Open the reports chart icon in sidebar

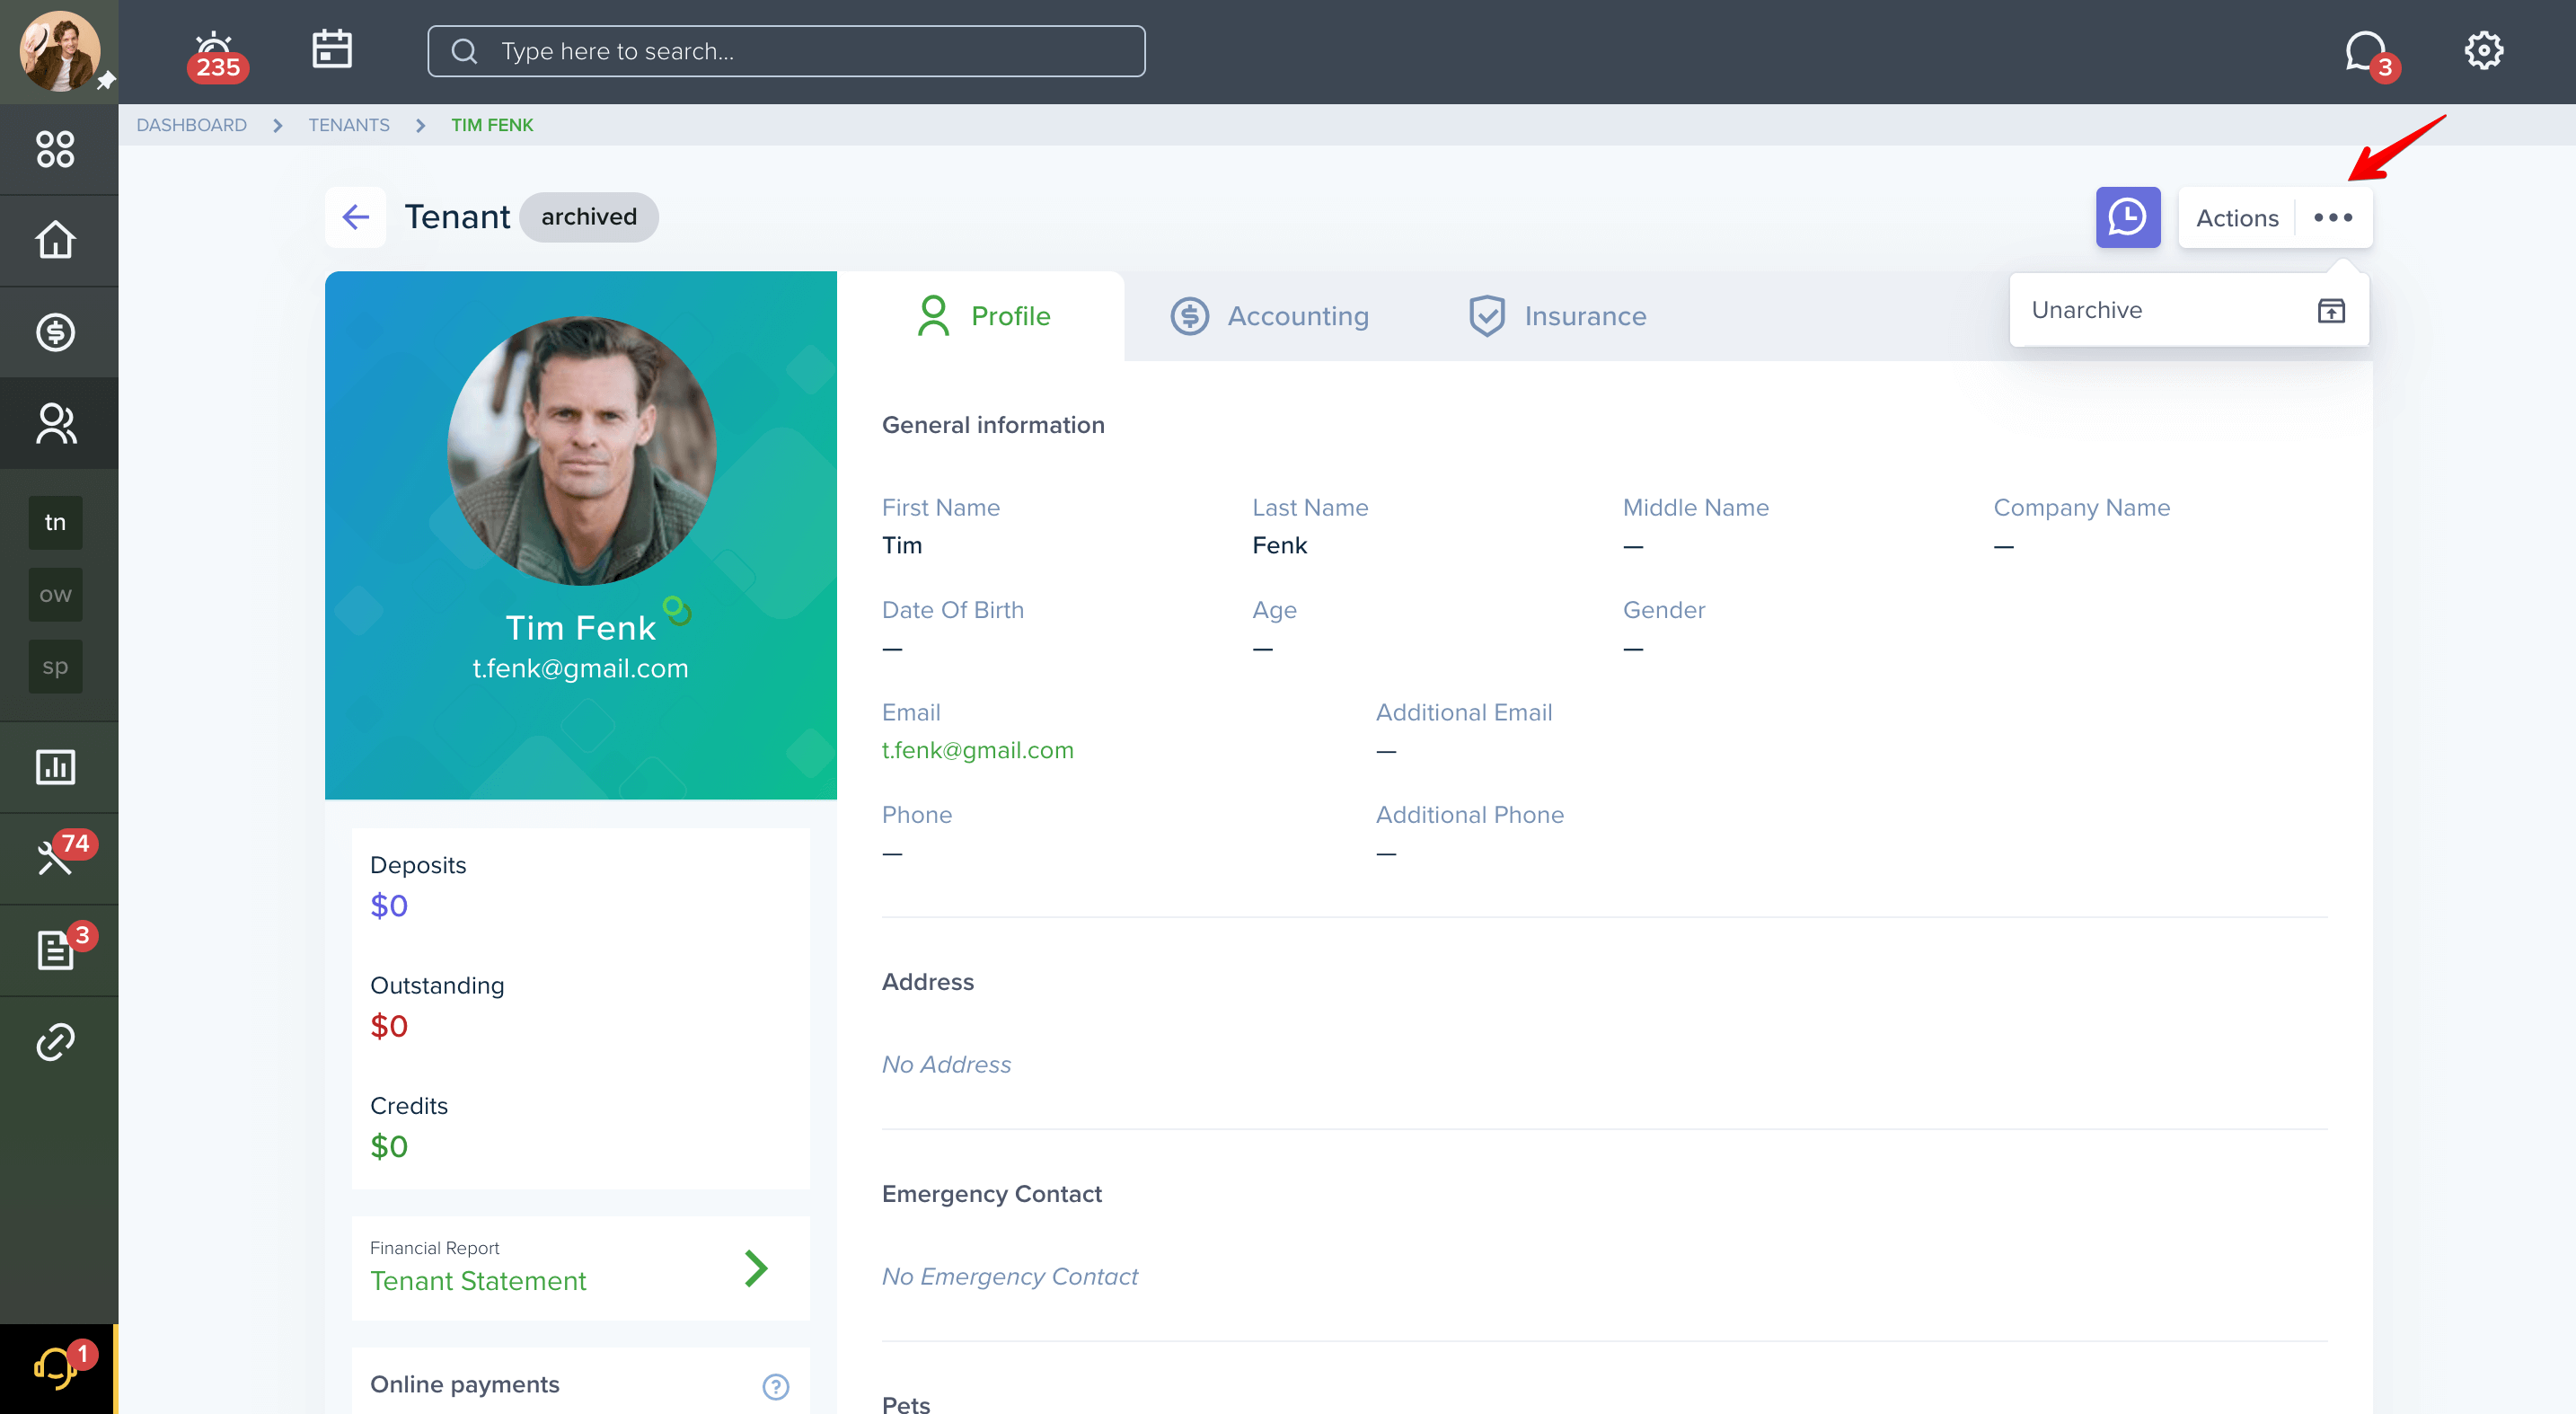pos(56,767)
